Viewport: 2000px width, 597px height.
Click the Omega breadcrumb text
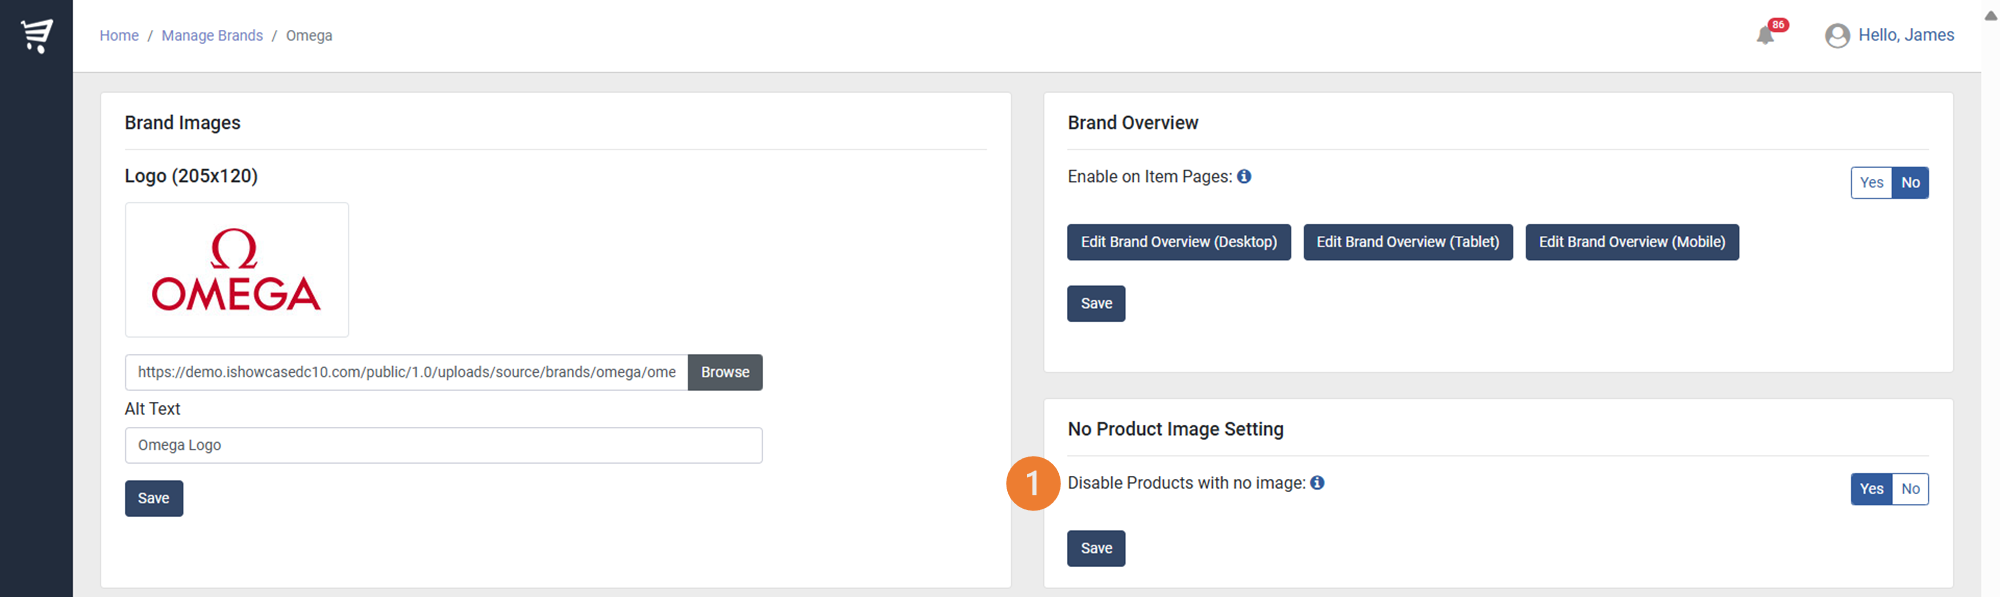(309, 35)
